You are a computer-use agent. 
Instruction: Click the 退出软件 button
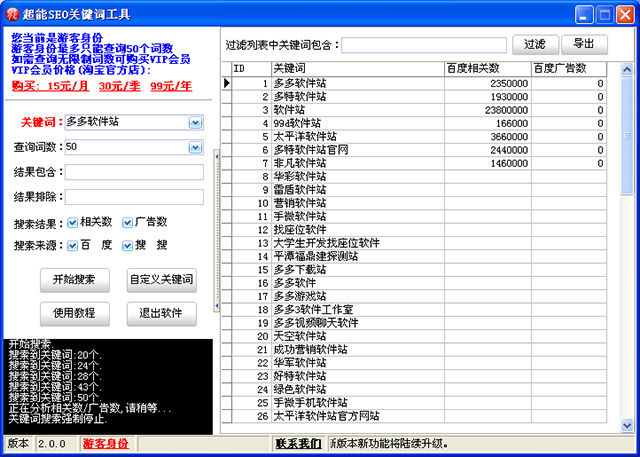click(162, 313)
